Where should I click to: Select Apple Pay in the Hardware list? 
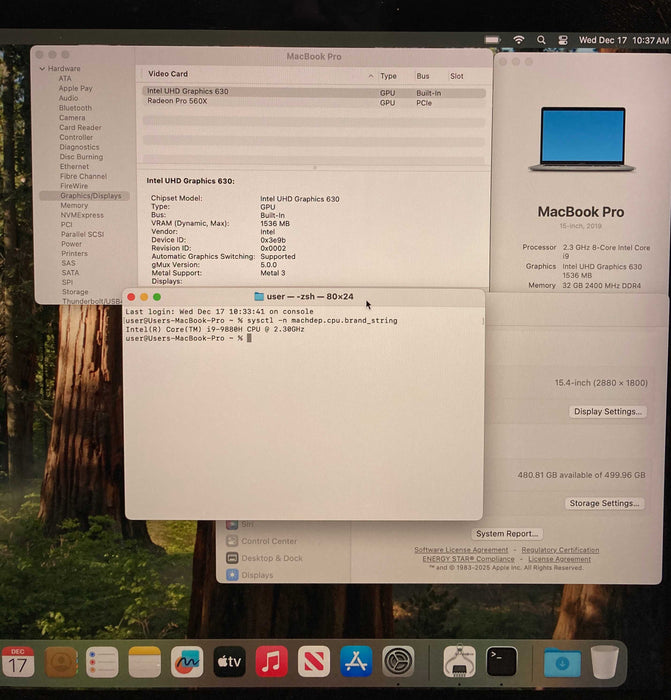coord(75,88)
